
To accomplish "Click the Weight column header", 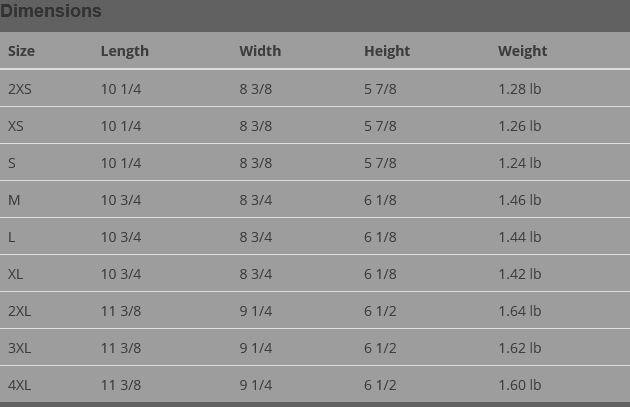I will (522, 51).
